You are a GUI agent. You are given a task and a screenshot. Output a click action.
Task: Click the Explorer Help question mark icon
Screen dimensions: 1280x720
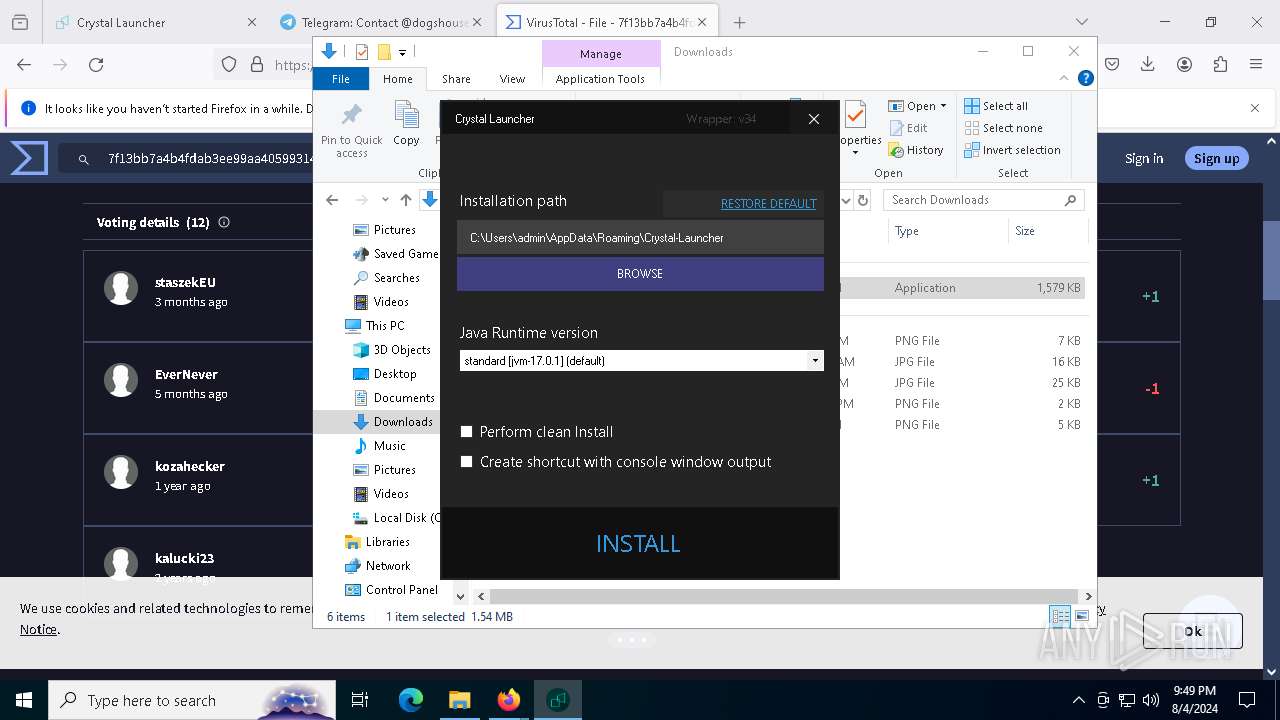click(x=1086, y=78)
